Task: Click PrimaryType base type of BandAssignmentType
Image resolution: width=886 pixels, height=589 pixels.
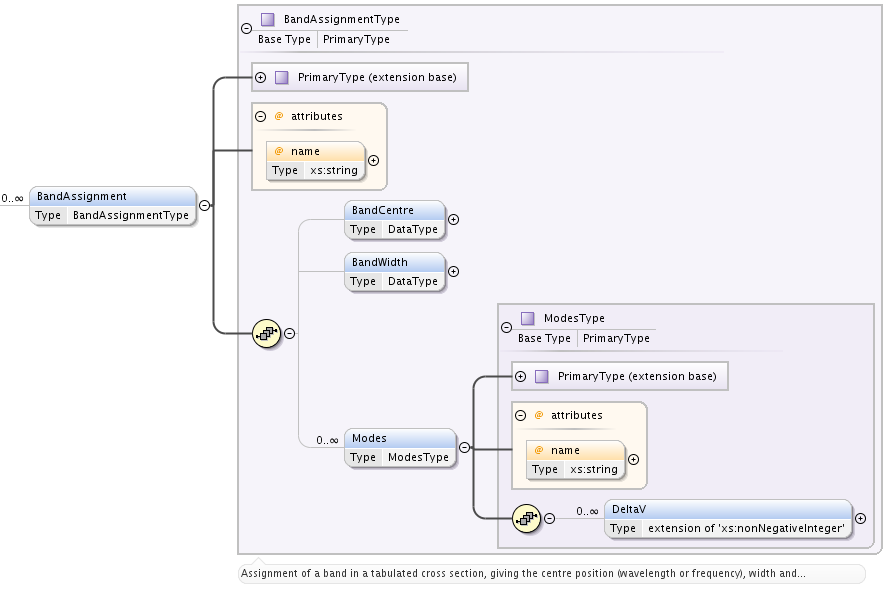Action: click(357, 40)
